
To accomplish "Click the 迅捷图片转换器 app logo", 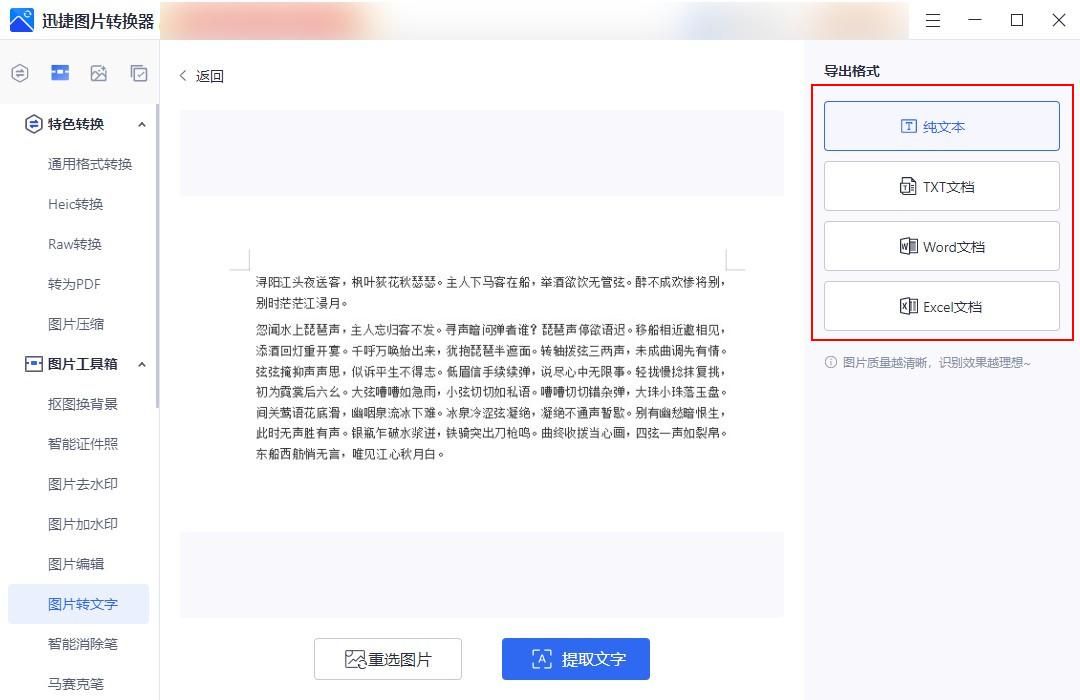I will coord(22,21).
